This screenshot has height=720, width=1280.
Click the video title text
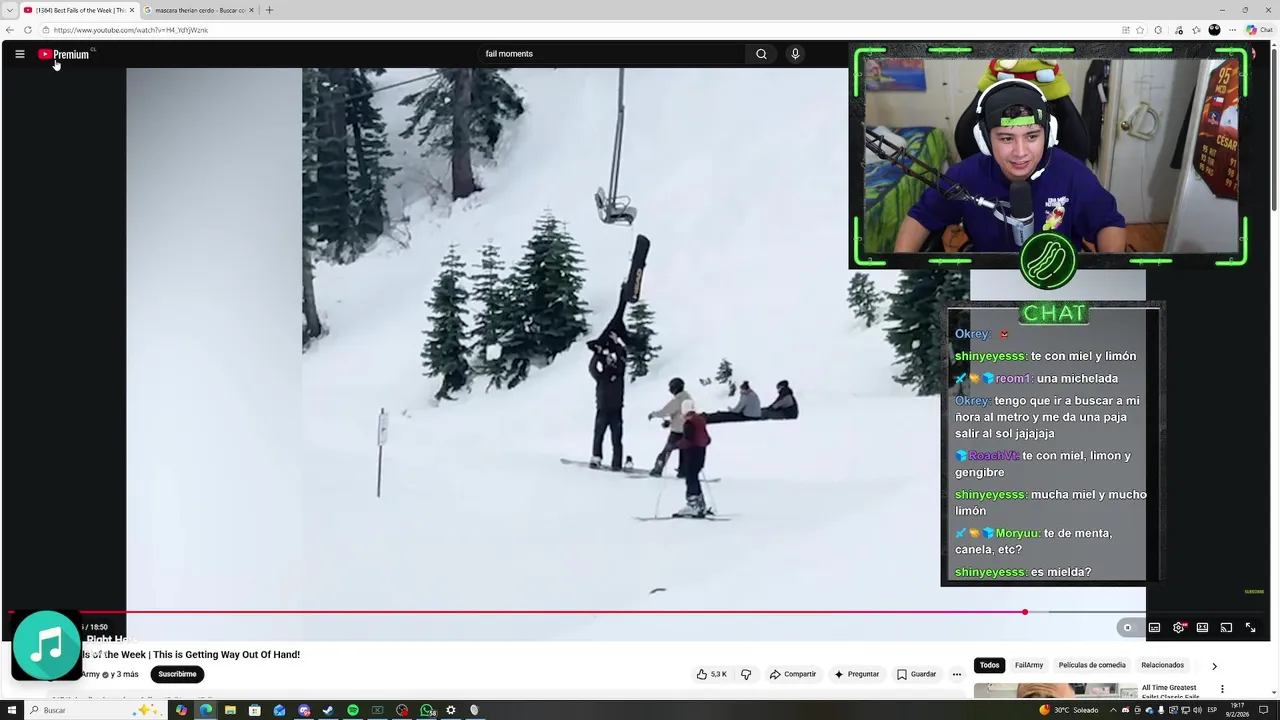(191, 655)
